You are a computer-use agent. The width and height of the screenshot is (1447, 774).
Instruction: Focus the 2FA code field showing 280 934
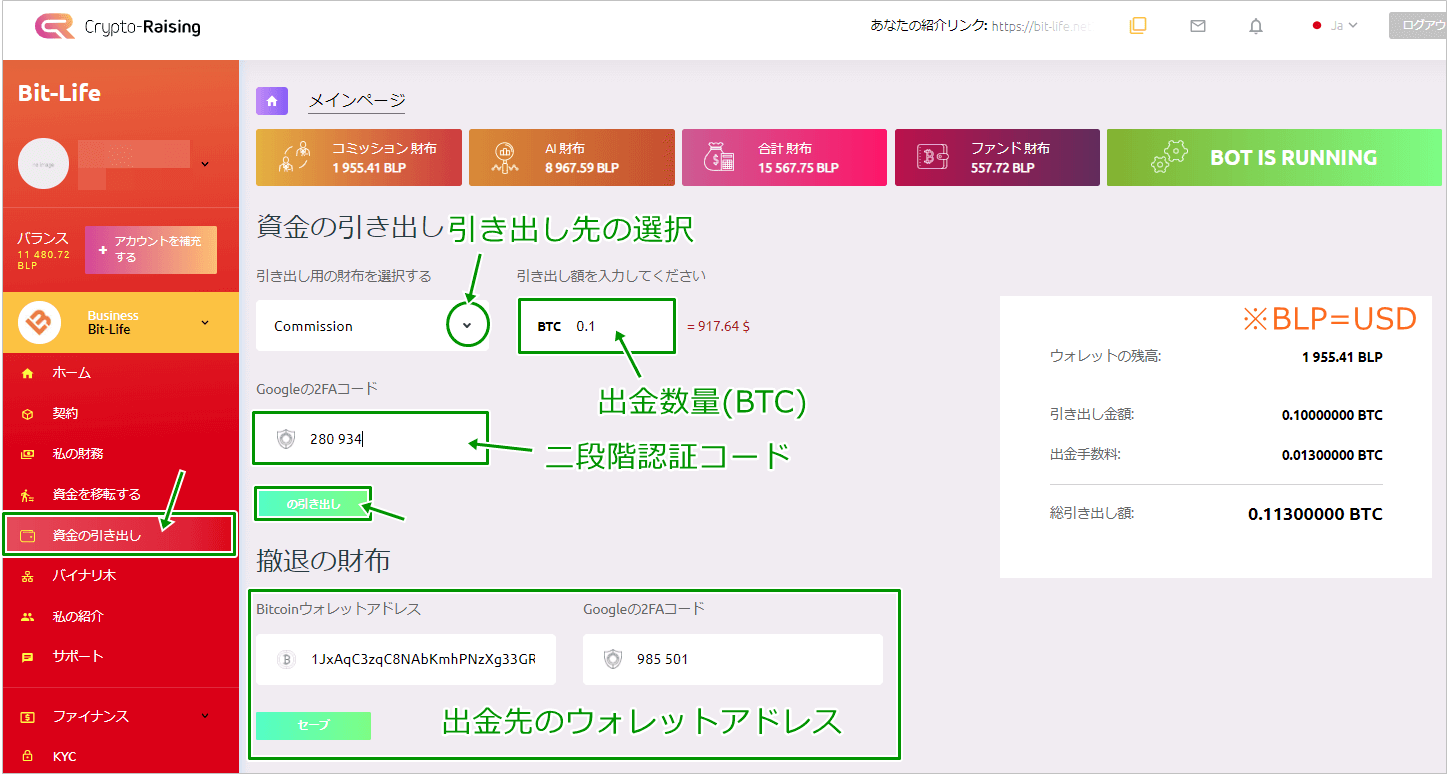[371, 438]
